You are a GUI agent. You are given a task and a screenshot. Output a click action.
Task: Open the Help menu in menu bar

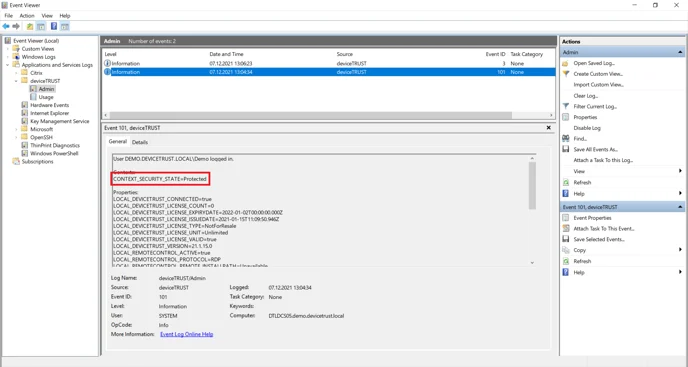pos(65,15)
